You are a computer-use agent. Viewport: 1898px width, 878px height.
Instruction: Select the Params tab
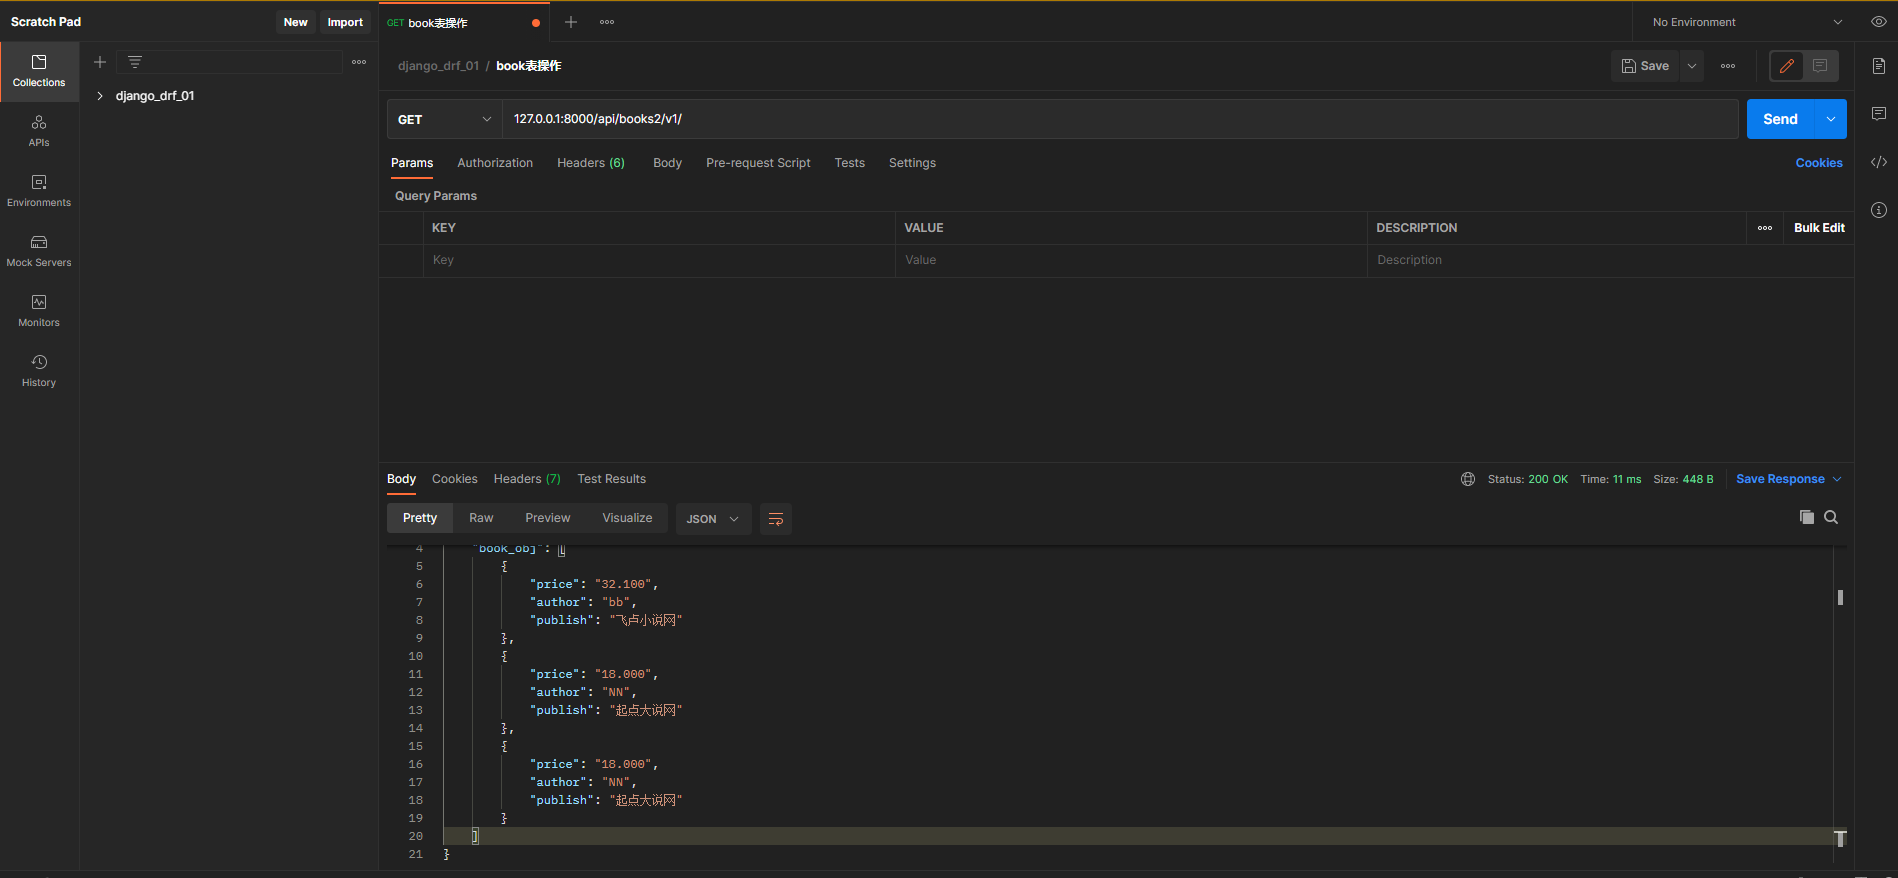click(412, 163)
